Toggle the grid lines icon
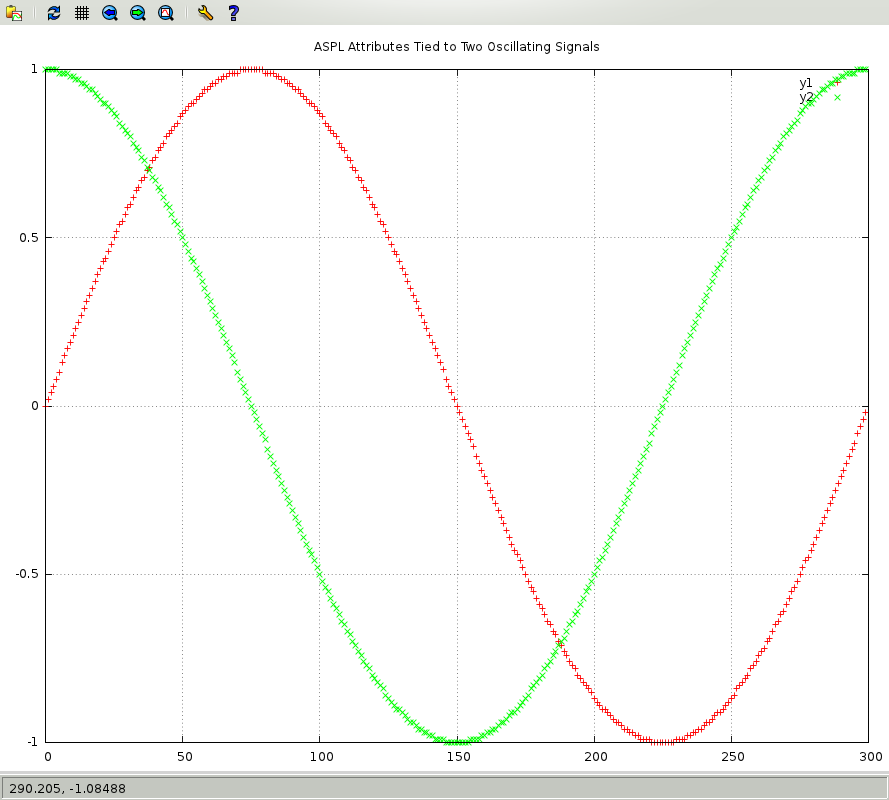Image resolution: width=889 pixels, height=800 pixels. tap(82, 13)
